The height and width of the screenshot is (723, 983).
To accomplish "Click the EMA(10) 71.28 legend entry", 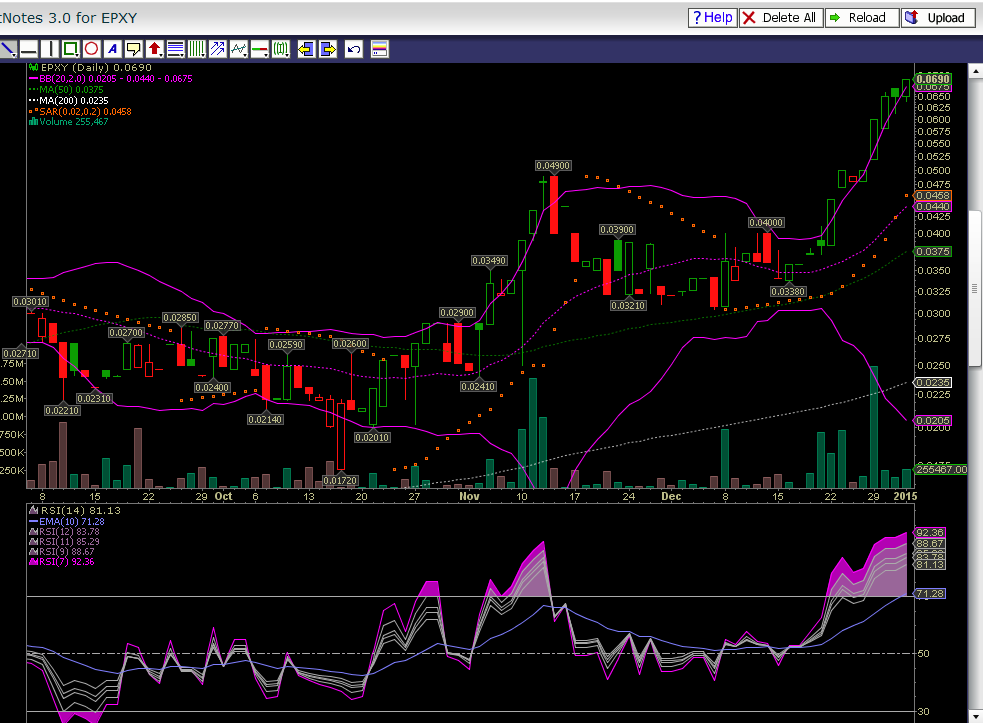I will 68,522.
